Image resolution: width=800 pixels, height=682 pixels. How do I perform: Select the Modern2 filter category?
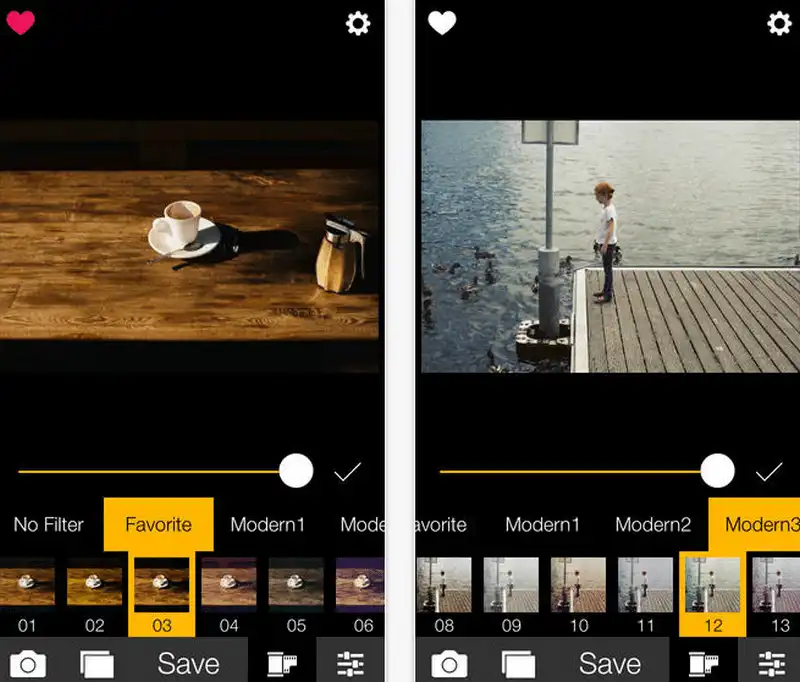pyautogui.click(x=653, y=524)
